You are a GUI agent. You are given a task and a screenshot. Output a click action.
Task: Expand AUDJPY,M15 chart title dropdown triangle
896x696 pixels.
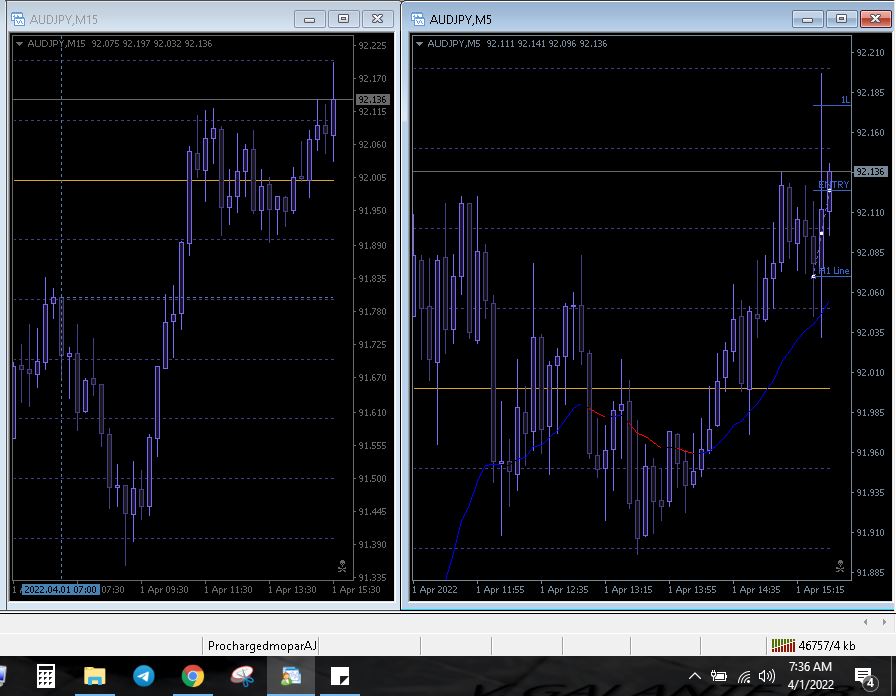pos(19,43)
